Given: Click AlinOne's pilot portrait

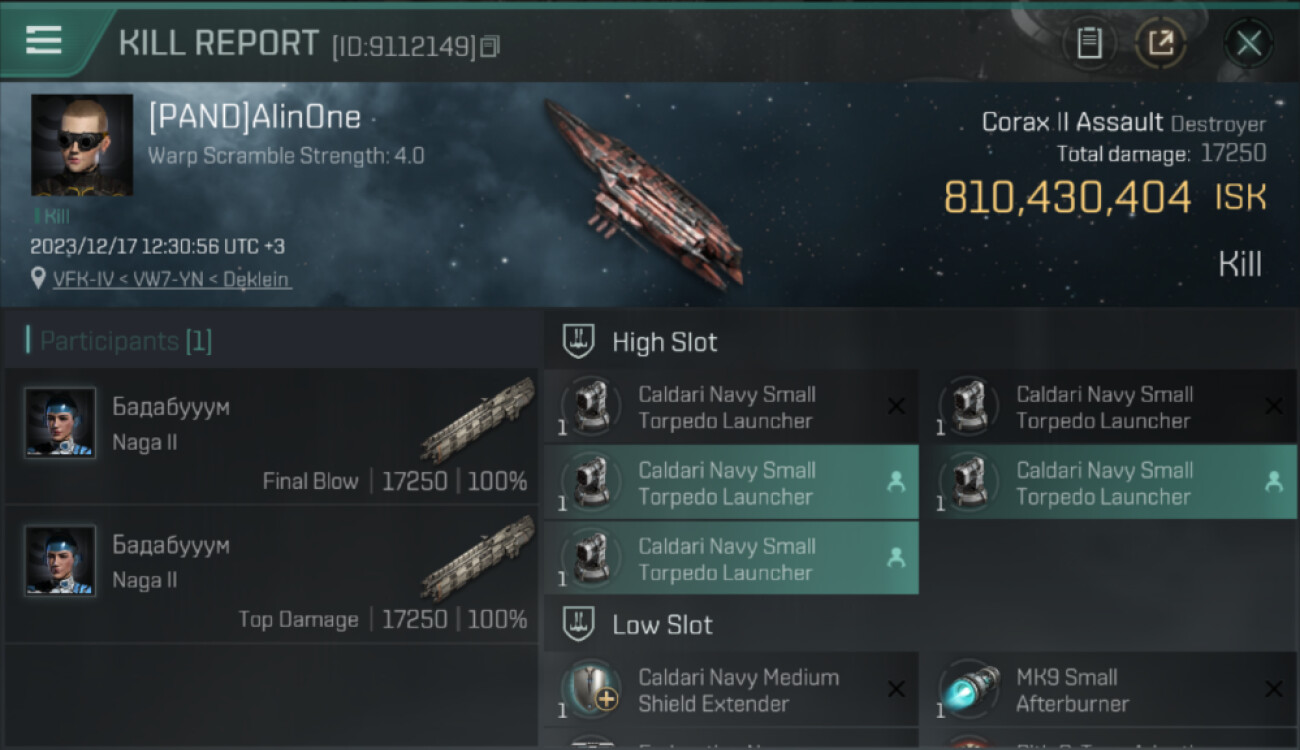Looking at the screenshot, I should click(82, 145).
